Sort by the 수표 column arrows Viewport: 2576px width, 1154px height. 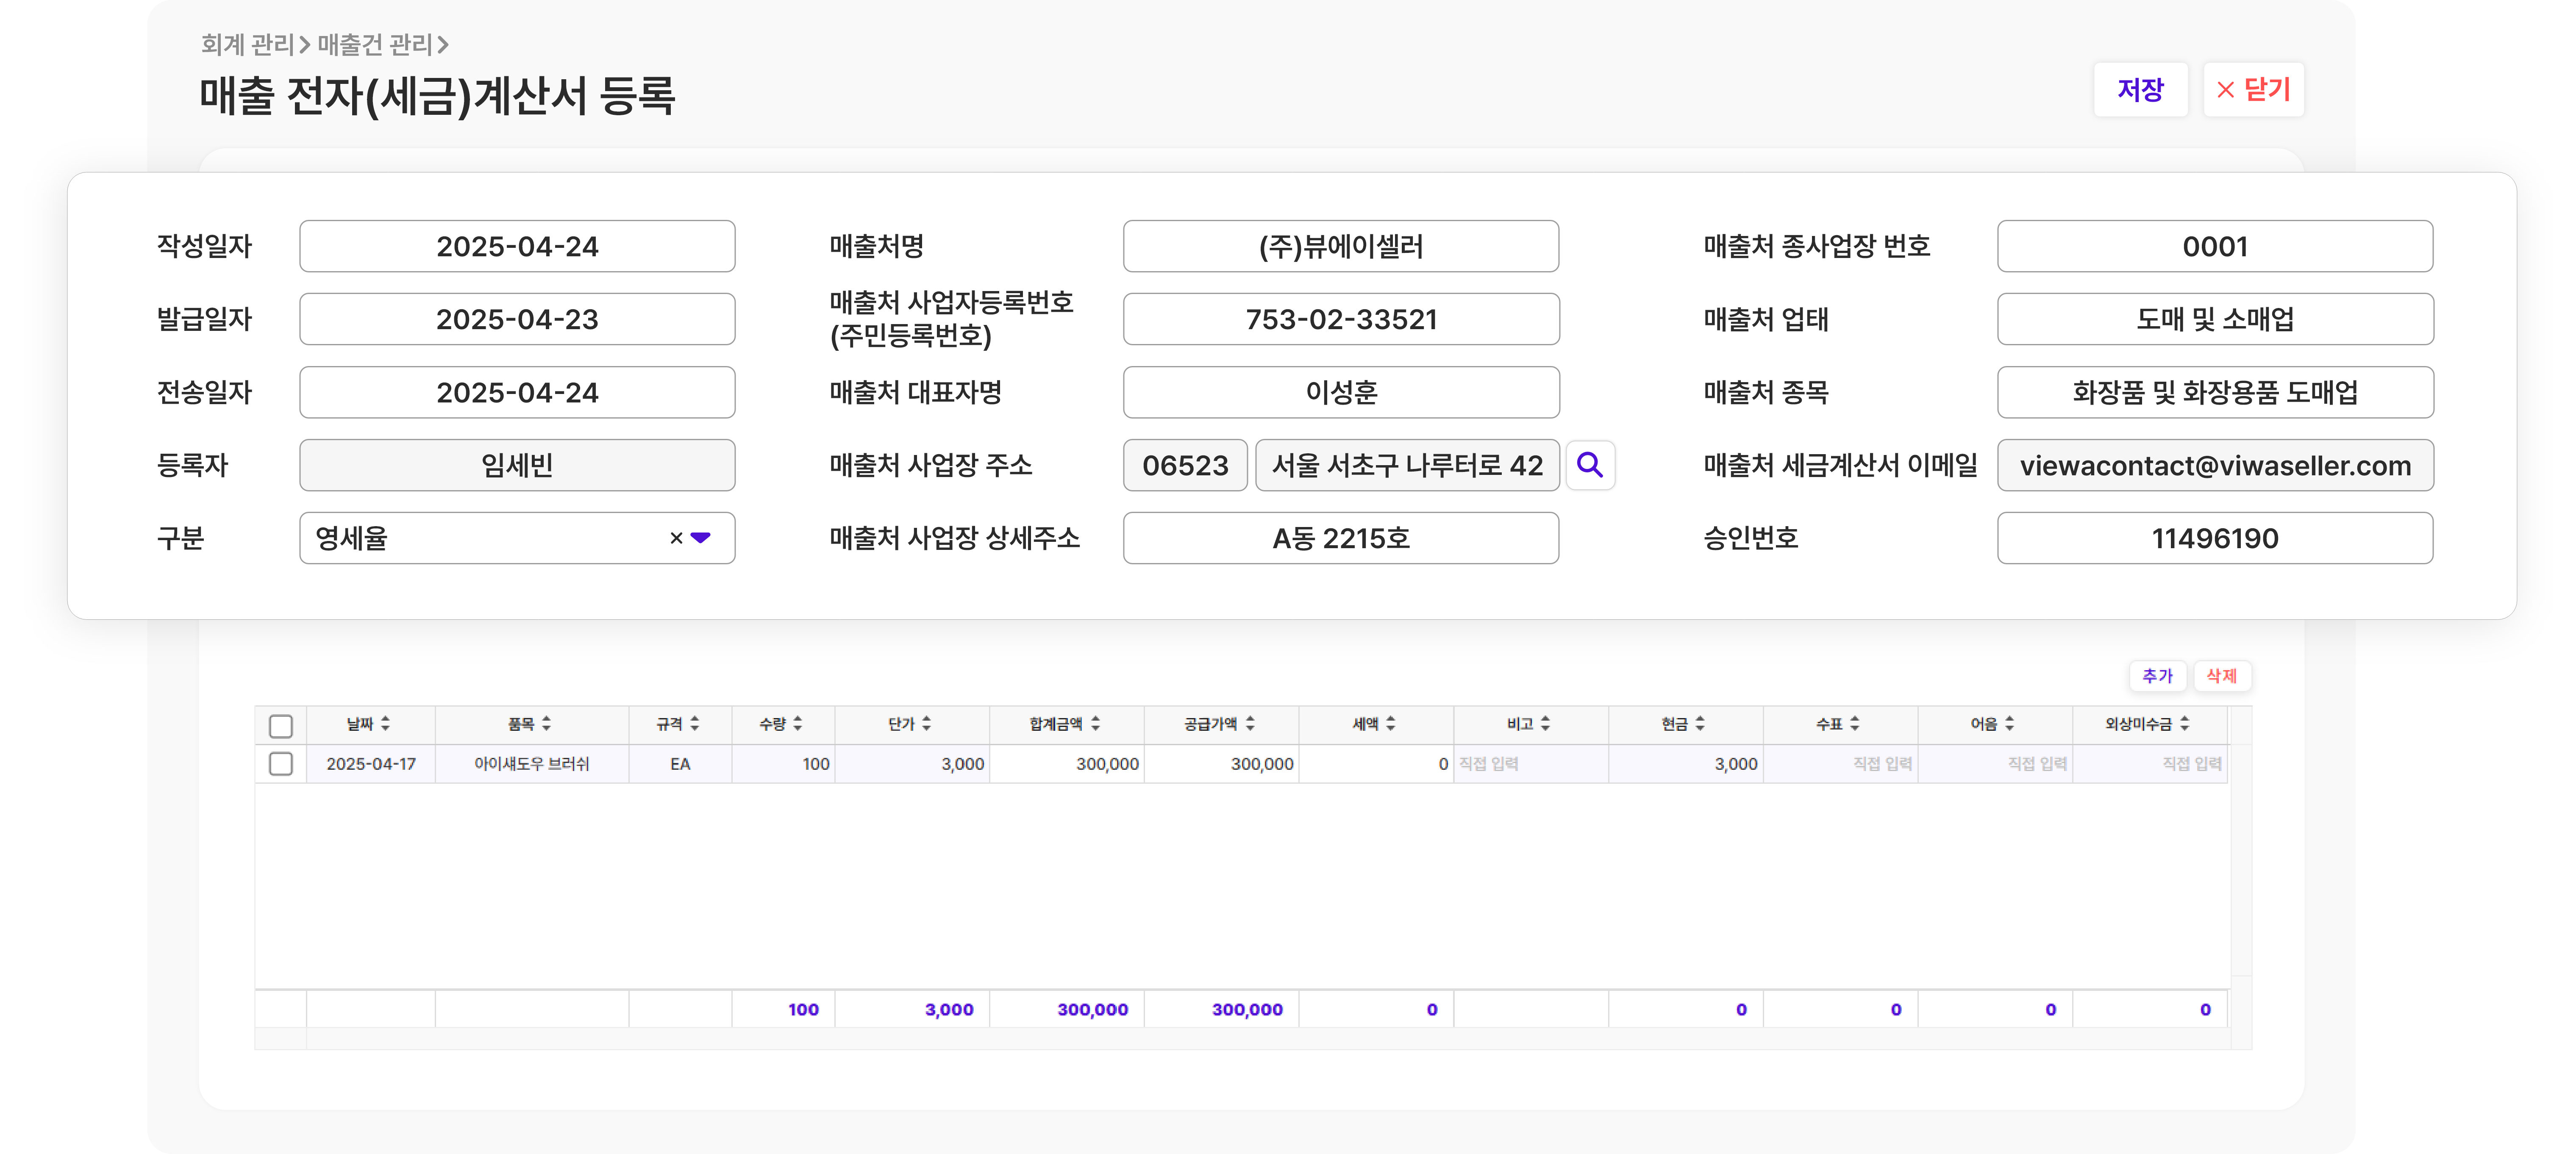point(1855,724)
